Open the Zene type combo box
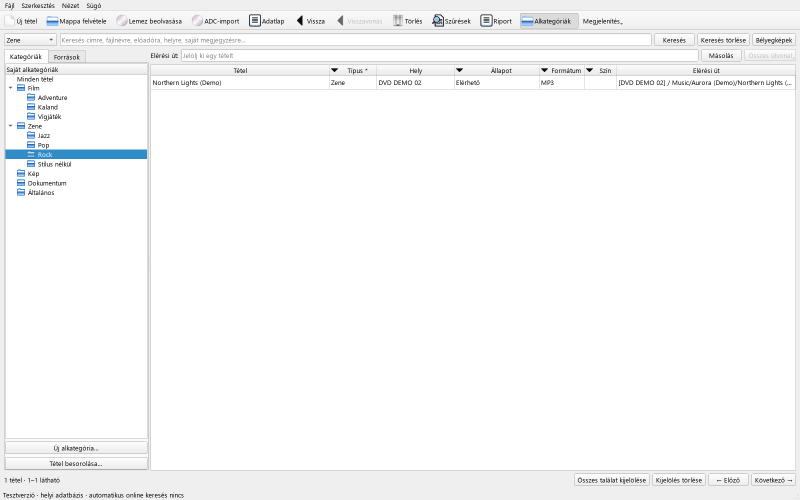 tap(30, 40)
